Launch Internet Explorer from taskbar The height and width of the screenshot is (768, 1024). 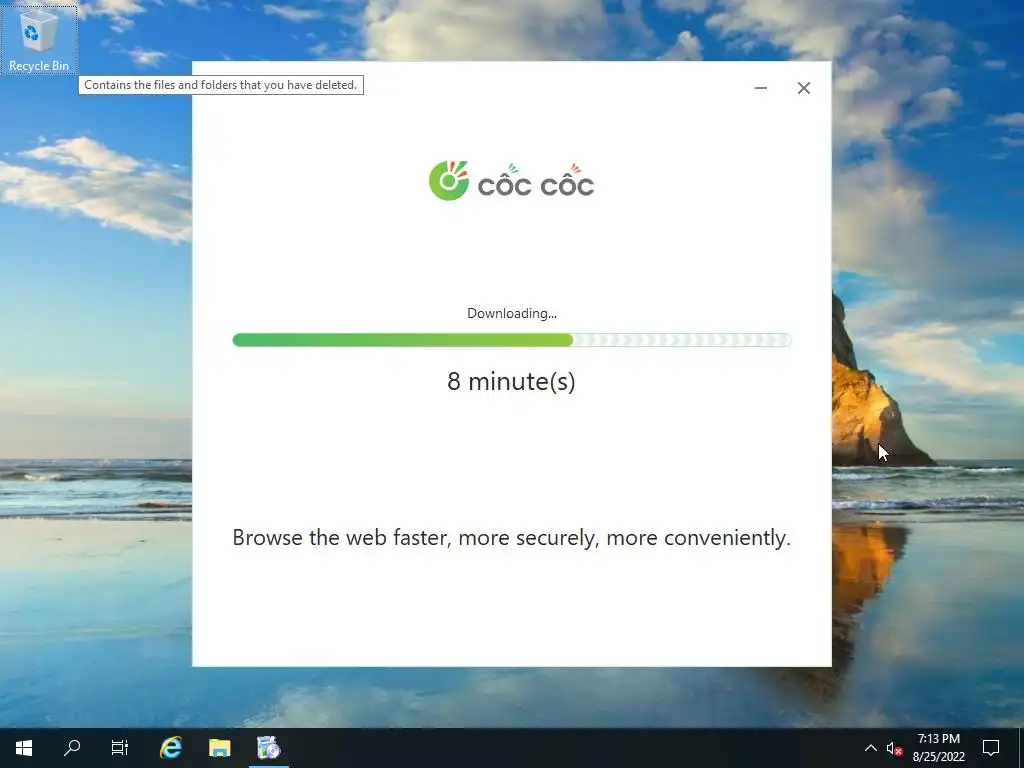171,748
